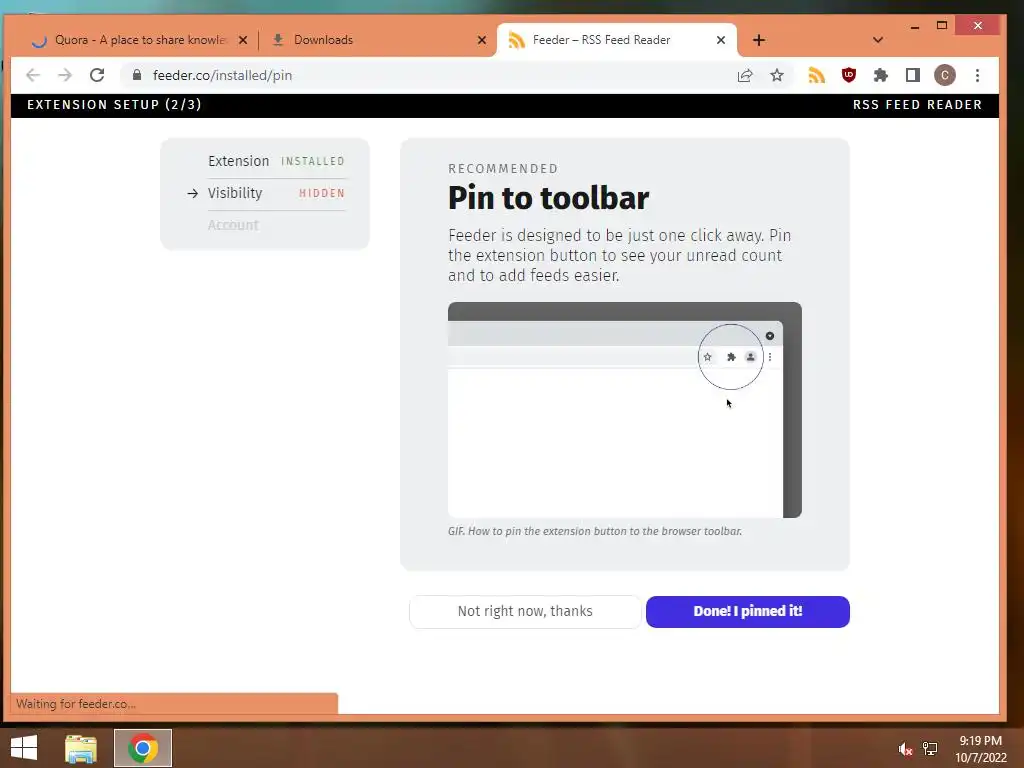The height and width of the screenshot is (768, 1024).
Task: Open File Explorer from the taskbar
Action: click(x=81, y=748)
